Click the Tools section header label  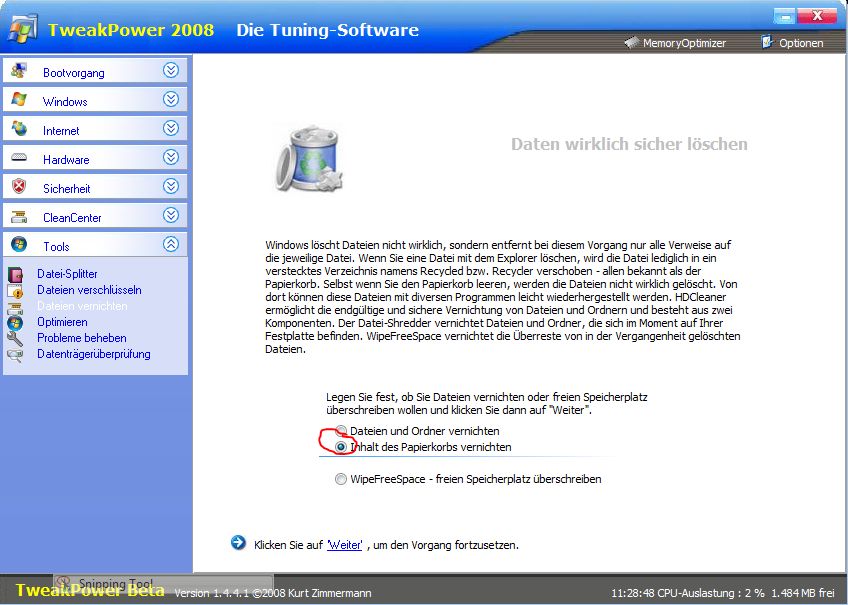coord(56,247)
